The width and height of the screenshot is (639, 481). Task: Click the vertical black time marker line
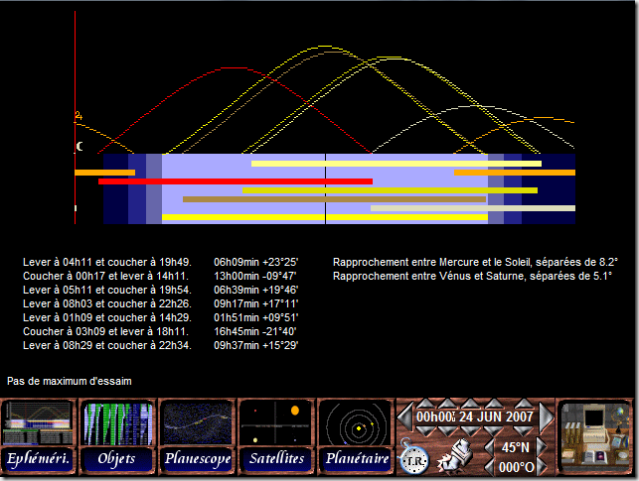click(x=326, y=188)
